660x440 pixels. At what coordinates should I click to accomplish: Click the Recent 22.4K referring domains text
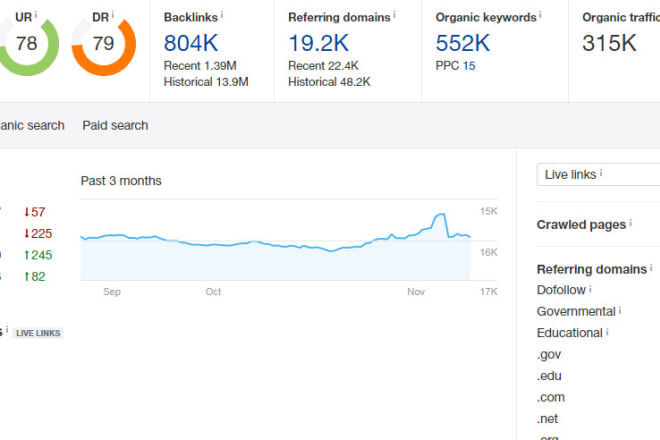pos(323,66)
